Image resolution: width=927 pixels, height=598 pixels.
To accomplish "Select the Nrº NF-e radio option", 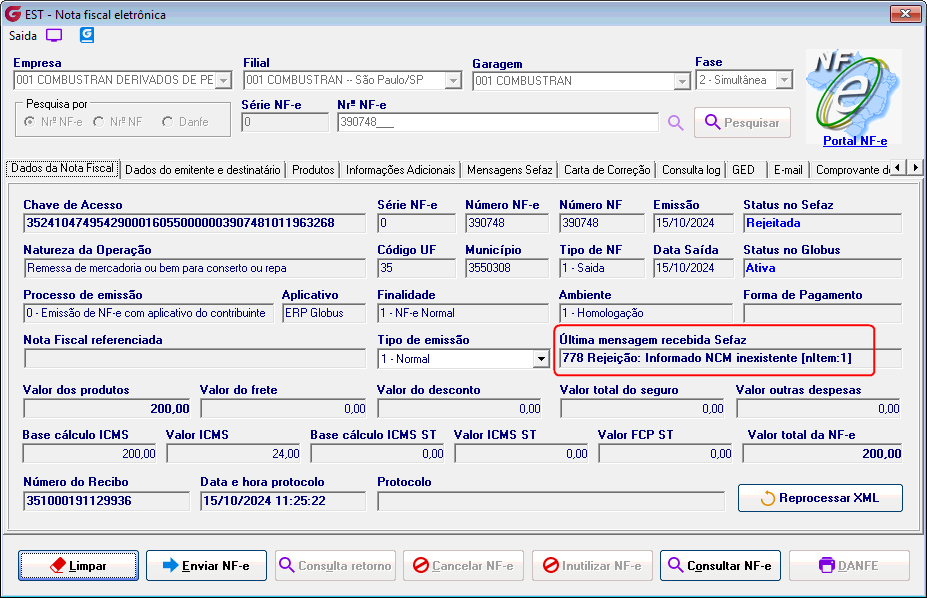I will pos(30,122).
